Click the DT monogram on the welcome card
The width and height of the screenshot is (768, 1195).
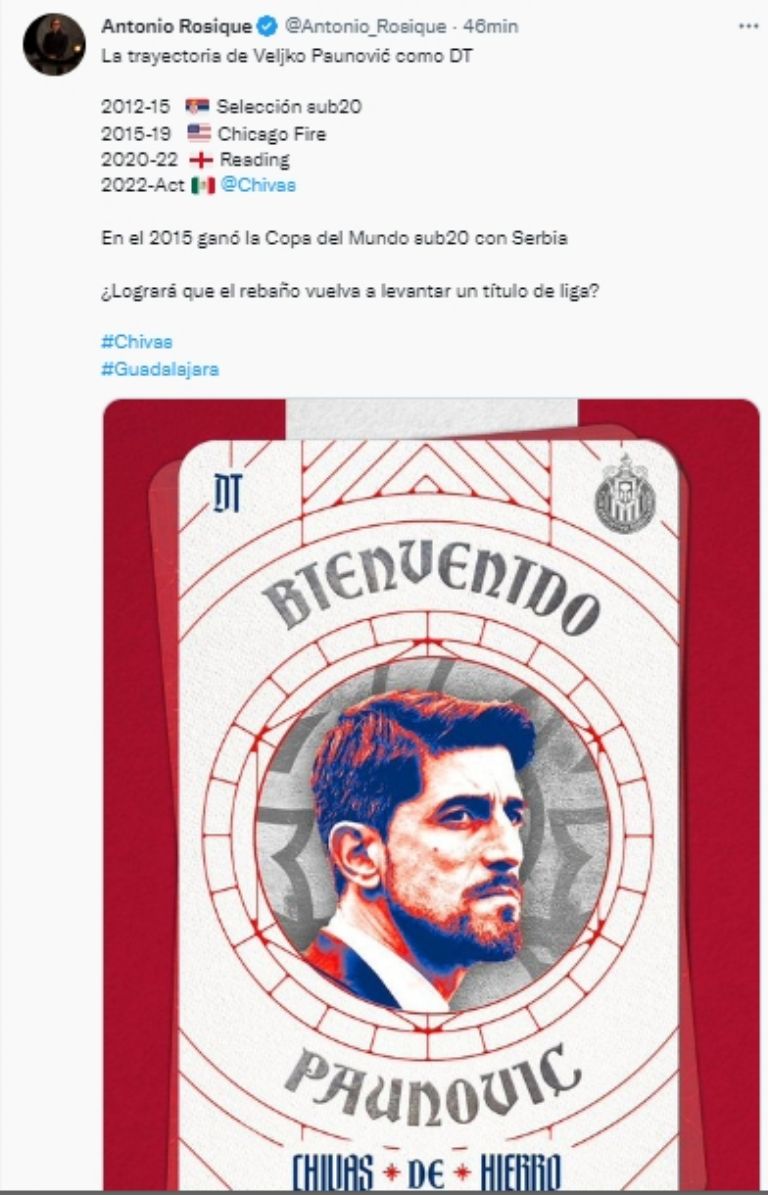pyautogui.click(x=227, y=492)
